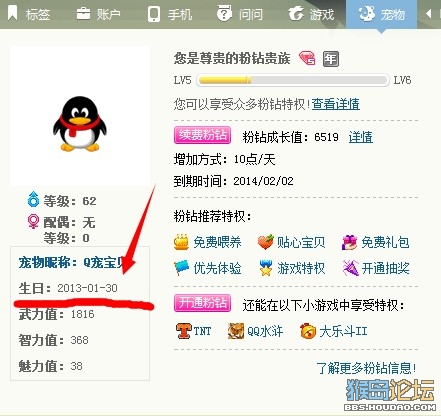Expand tabs with the arrow beside 宠物
Viewport: 441px width, 416px height.
click(x=429, y=14)
